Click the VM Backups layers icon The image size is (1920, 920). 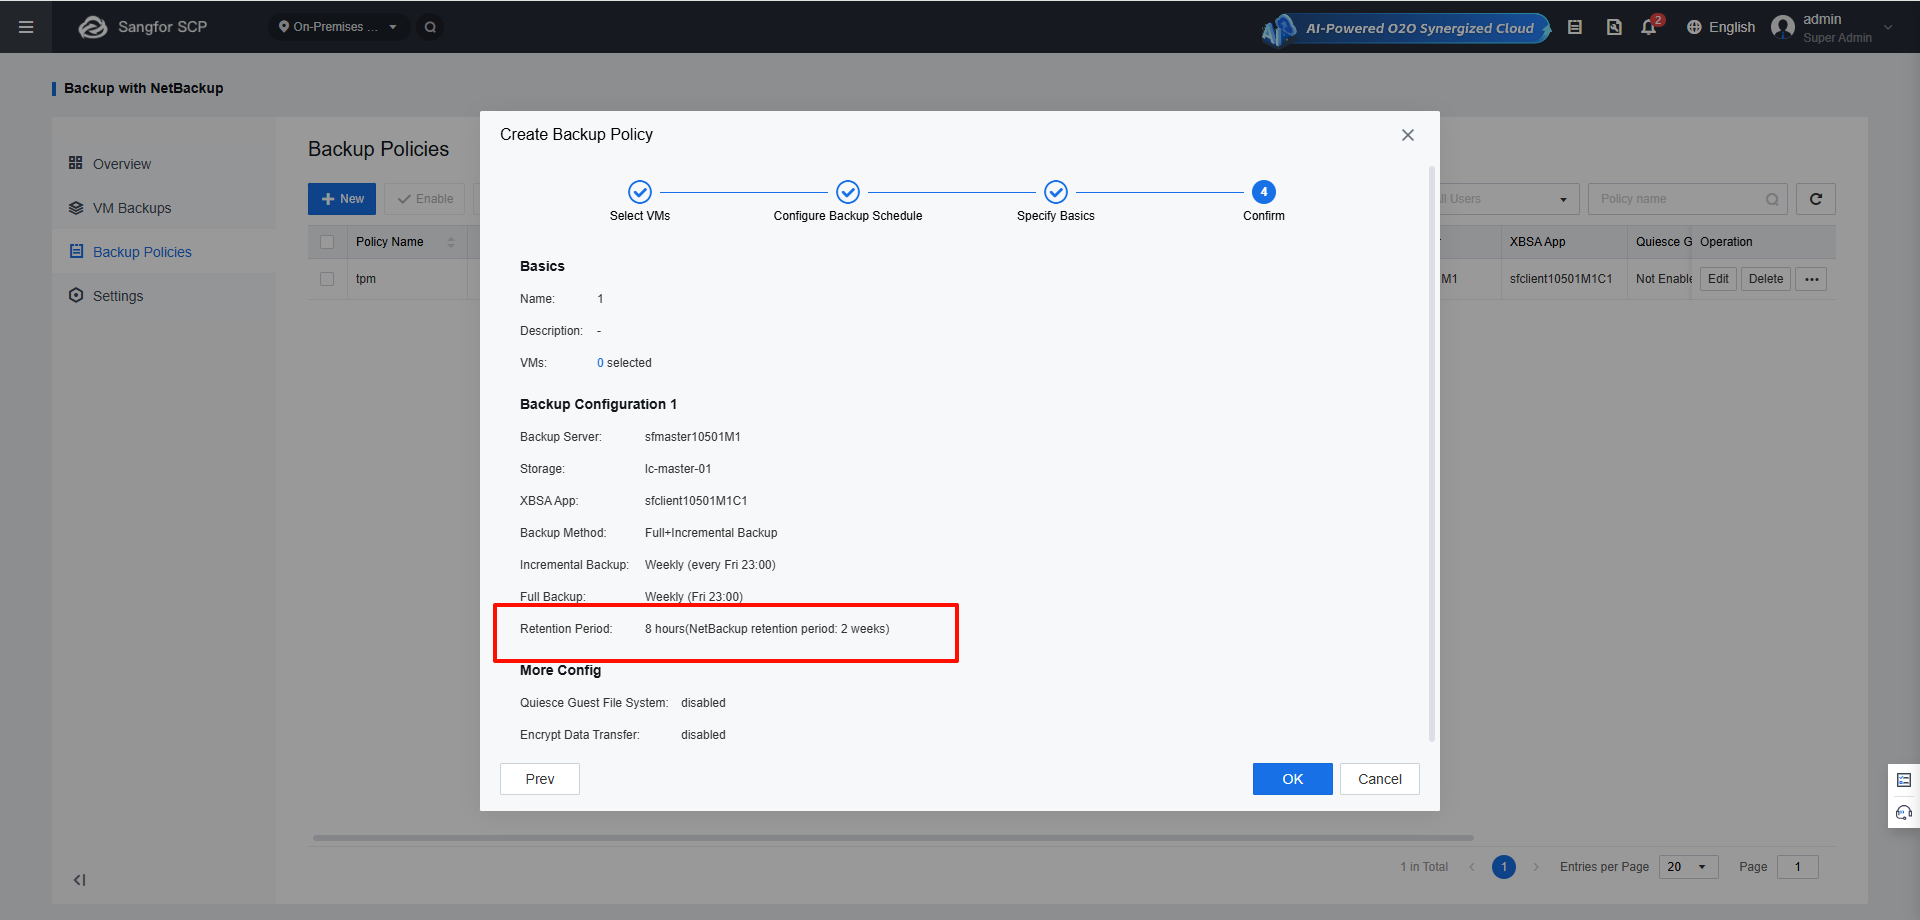tap(76, 208)
